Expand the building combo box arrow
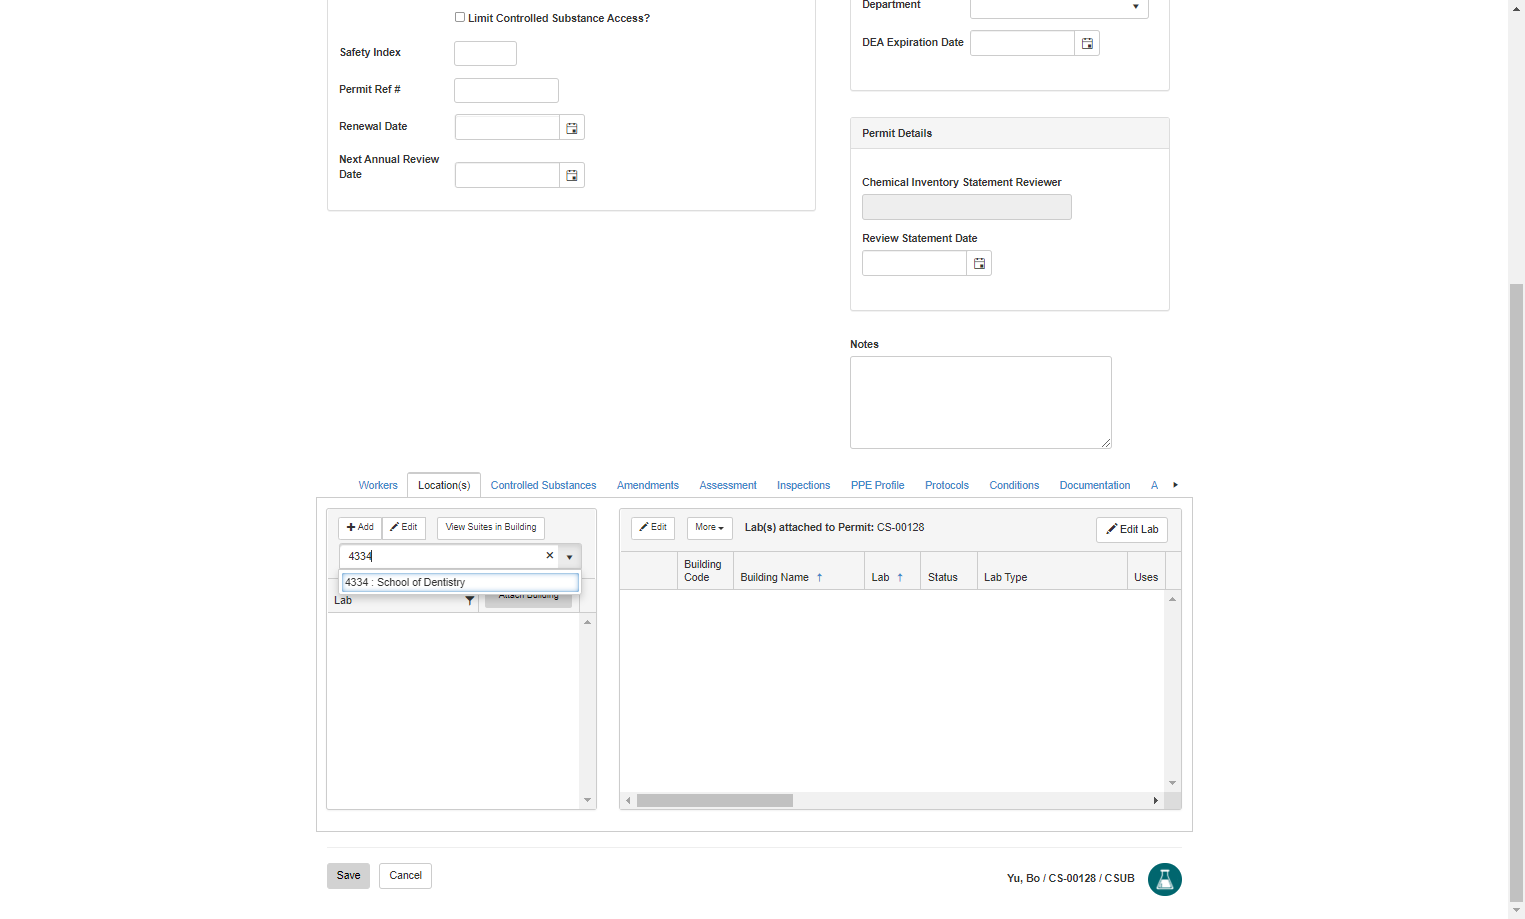 click(x=569, y=557)
